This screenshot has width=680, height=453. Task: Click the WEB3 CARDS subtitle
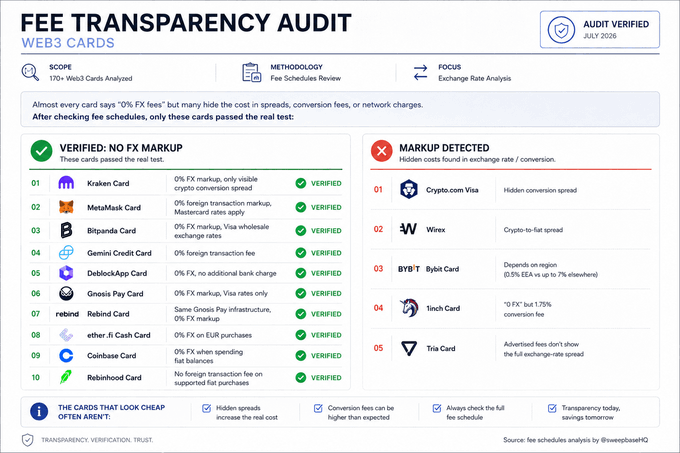click(68, 43)
